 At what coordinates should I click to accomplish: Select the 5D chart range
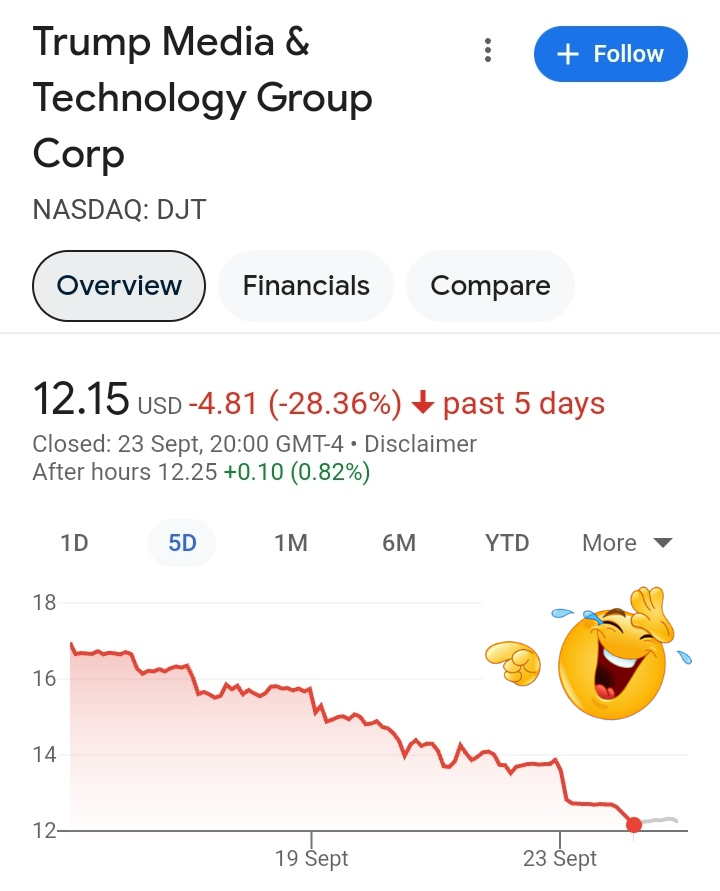coord(182,543)
